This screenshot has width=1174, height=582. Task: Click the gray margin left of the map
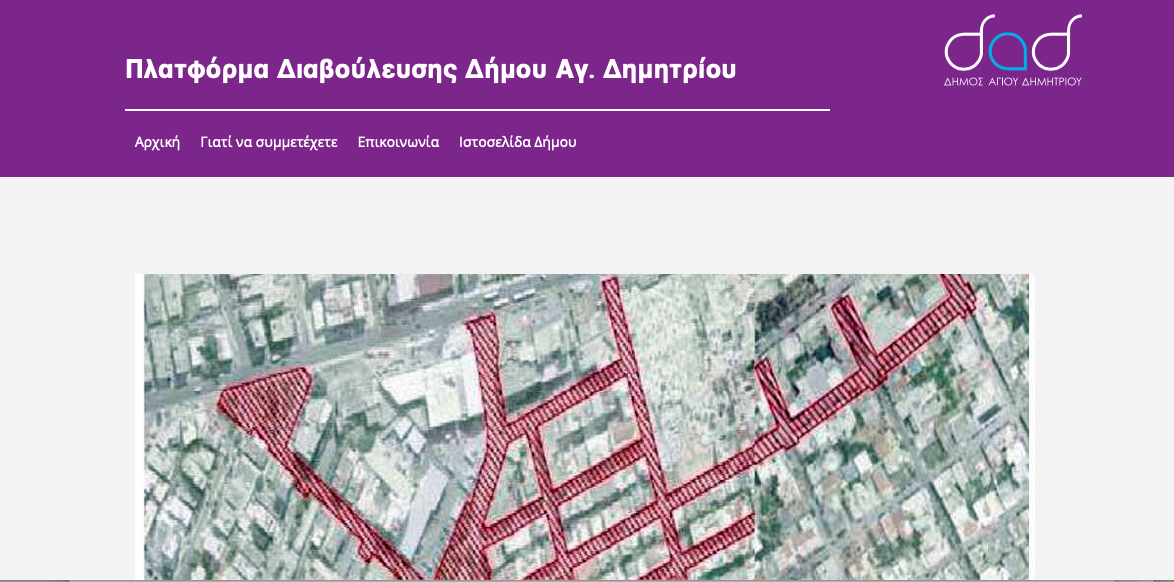[x=66, y=420]
